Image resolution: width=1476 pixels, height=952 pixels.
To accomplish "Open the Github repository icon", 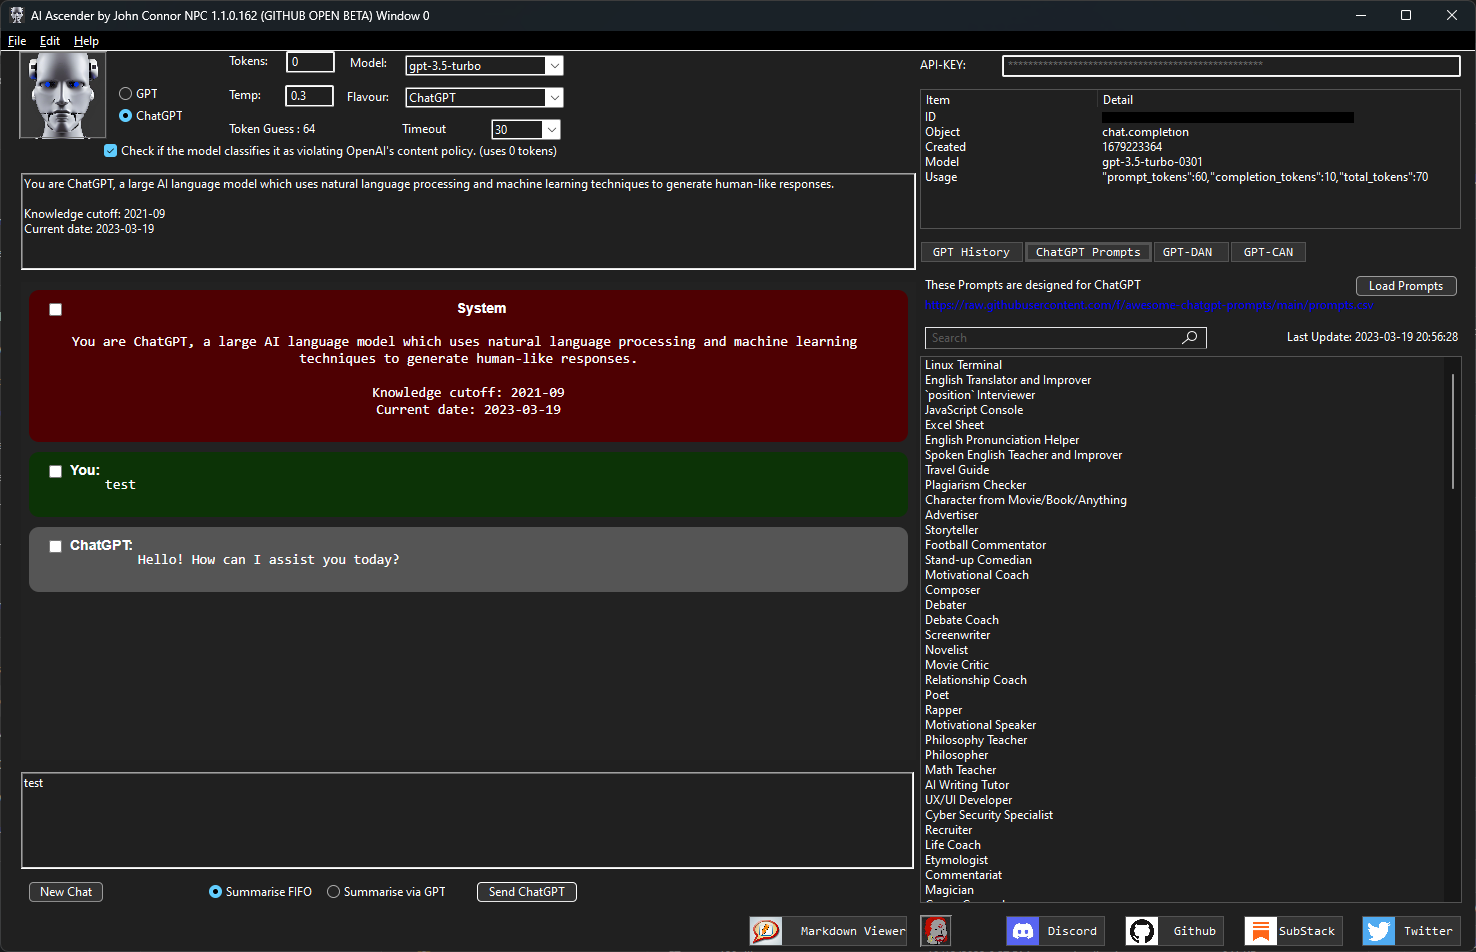I will (1141, 931).
